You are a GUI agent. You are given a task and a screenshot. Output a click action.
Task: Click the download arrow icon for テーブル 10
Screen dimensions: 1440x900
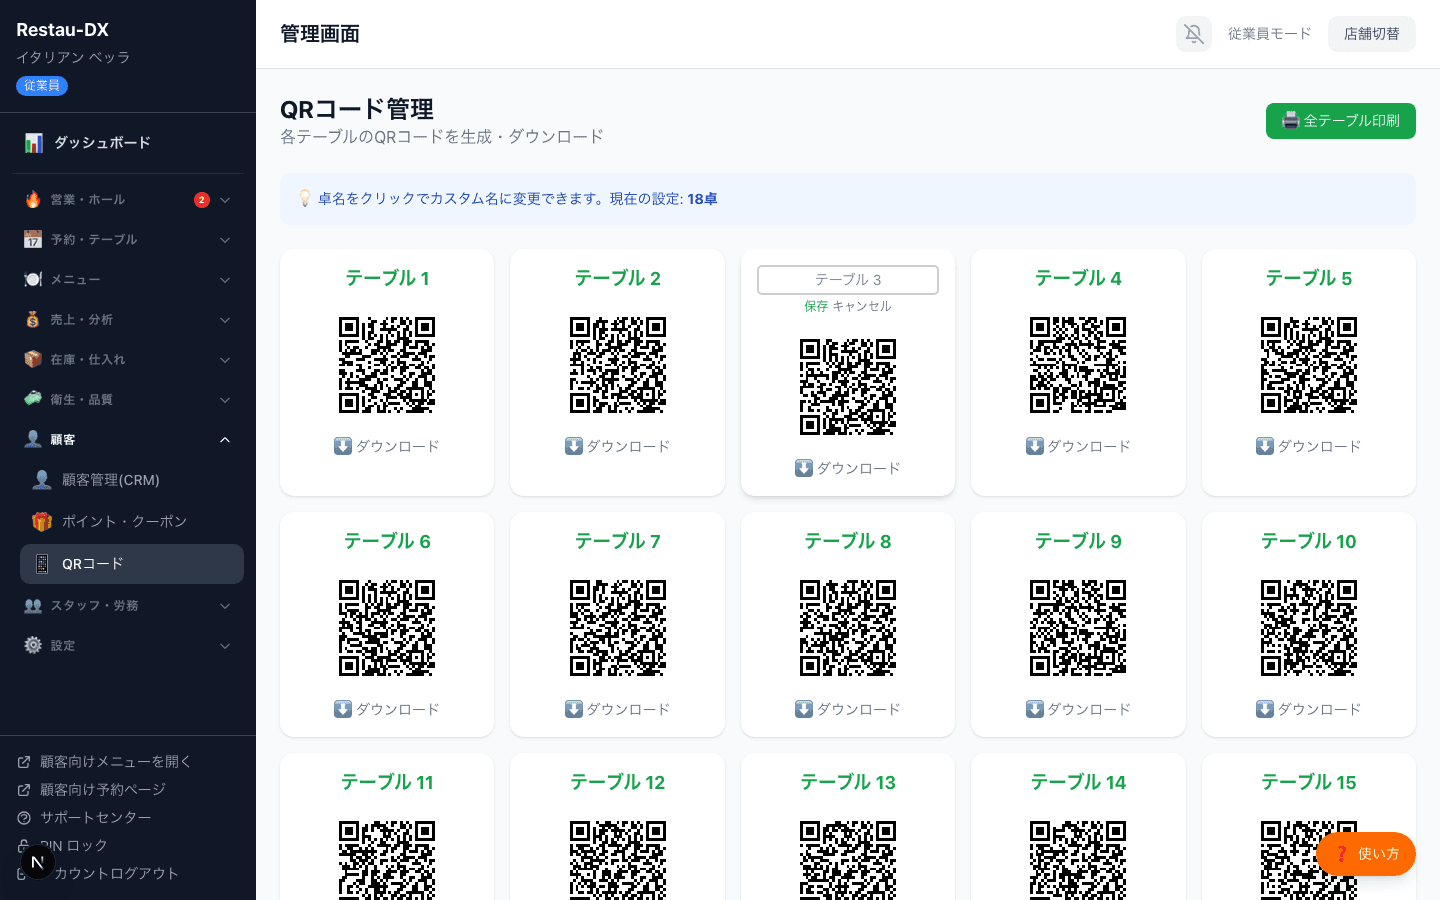point(1265,709)
